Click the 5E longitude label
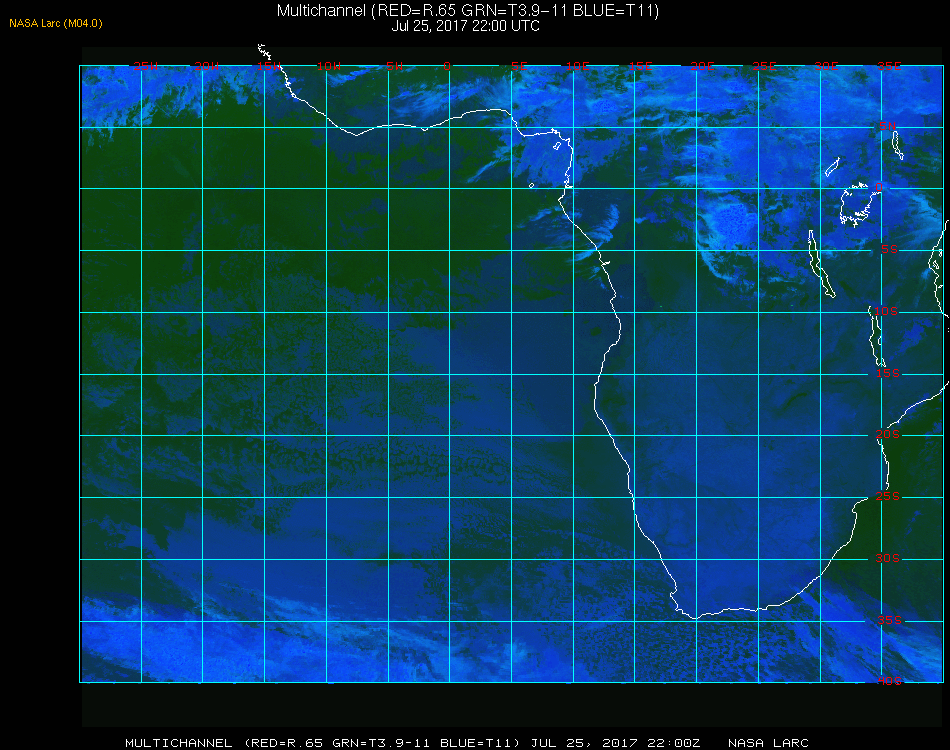This screenshot has width=950, height=750. (519, 66)
